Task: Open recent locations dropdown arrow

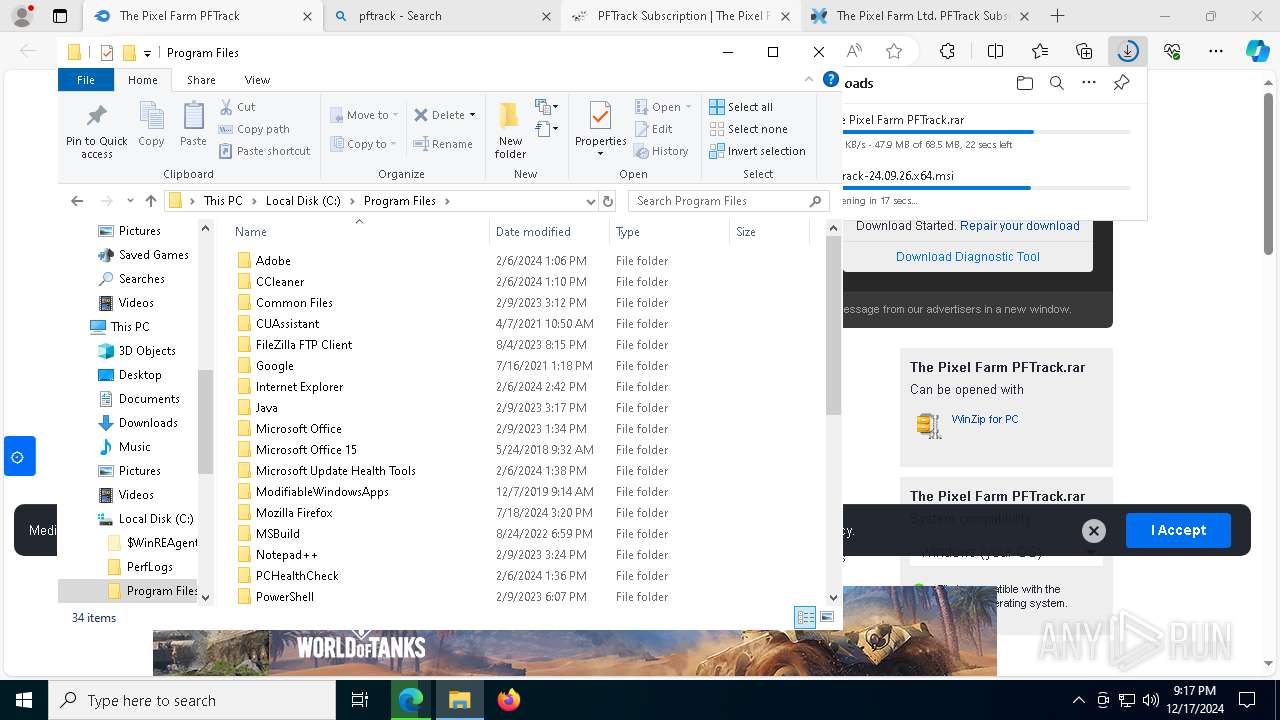Action: [x=129, y=201]
